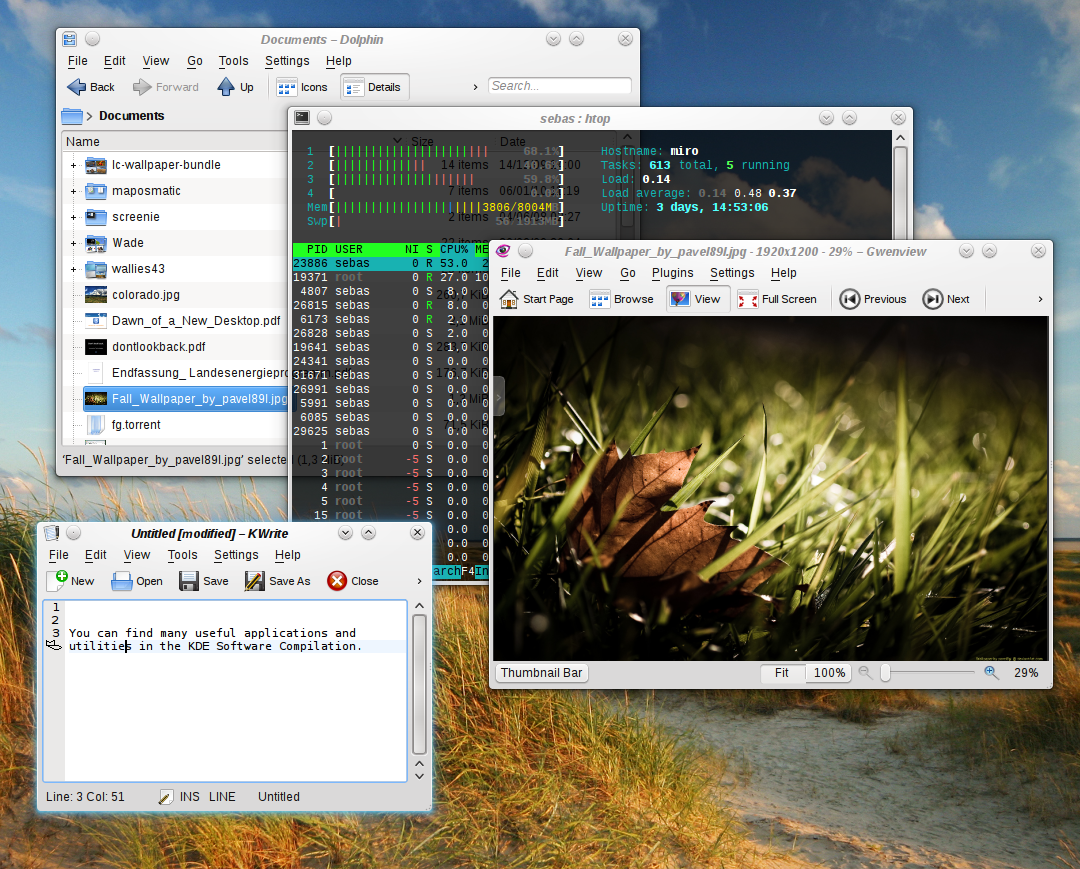Click the breadcrumb arrow before Documents
The image size is (1080, 869).
pyautogui.click(x=90, y=116)
